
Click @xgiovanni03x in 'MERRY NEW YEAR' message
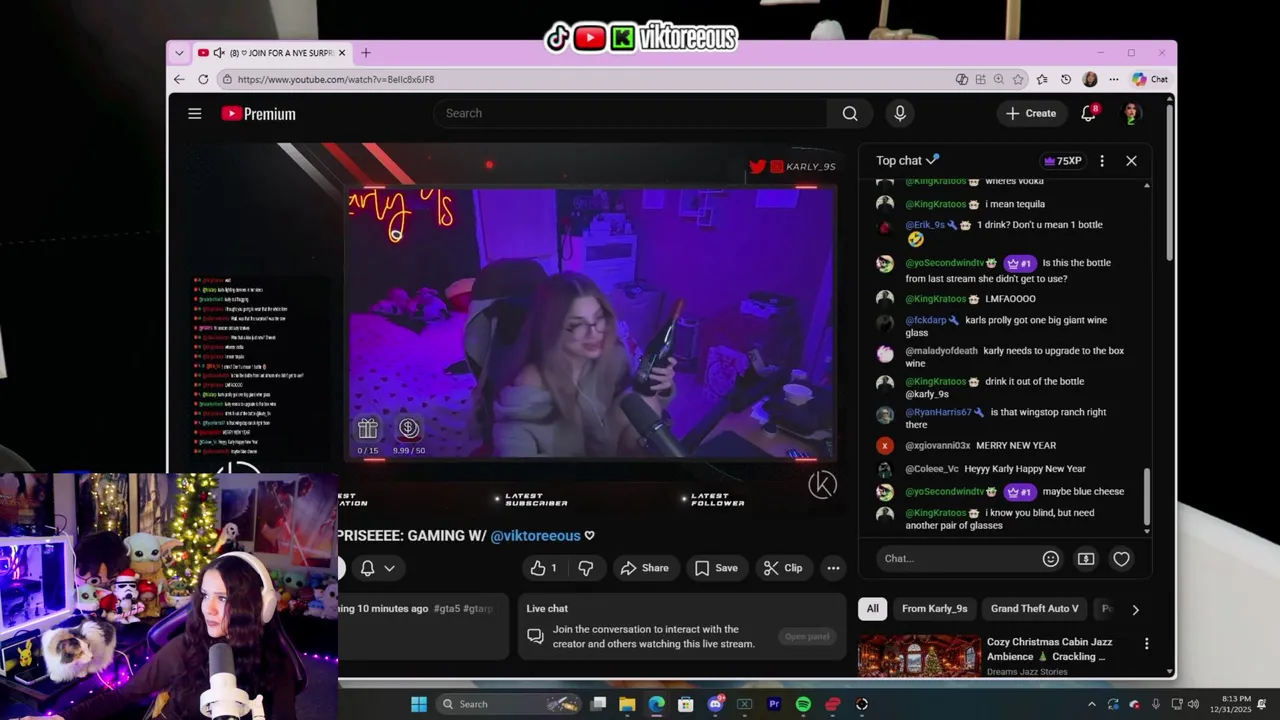(937, 445)
